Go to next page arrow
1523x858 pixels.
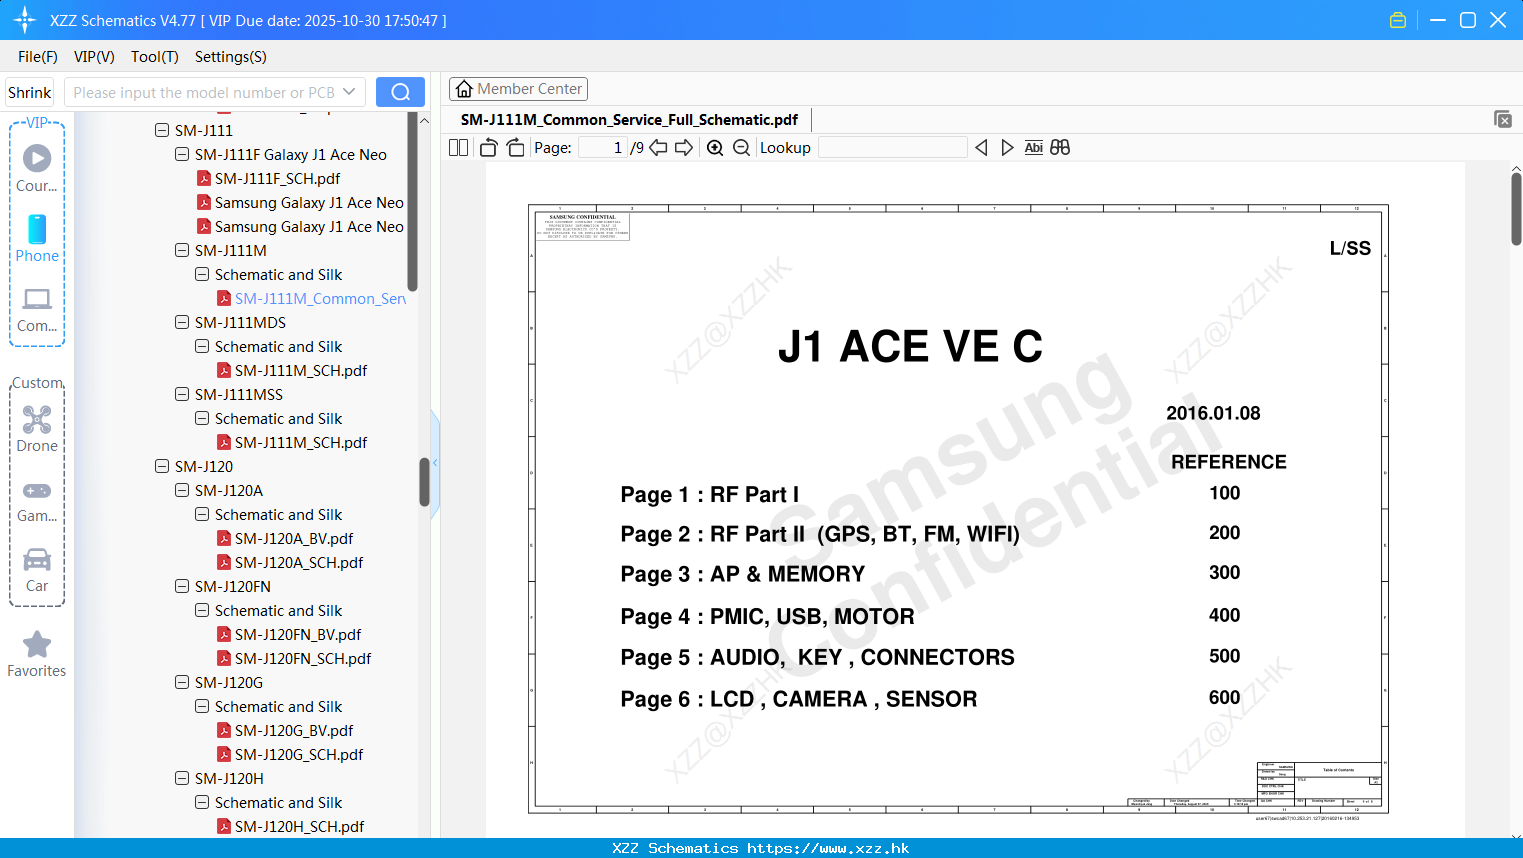point(684,147)
